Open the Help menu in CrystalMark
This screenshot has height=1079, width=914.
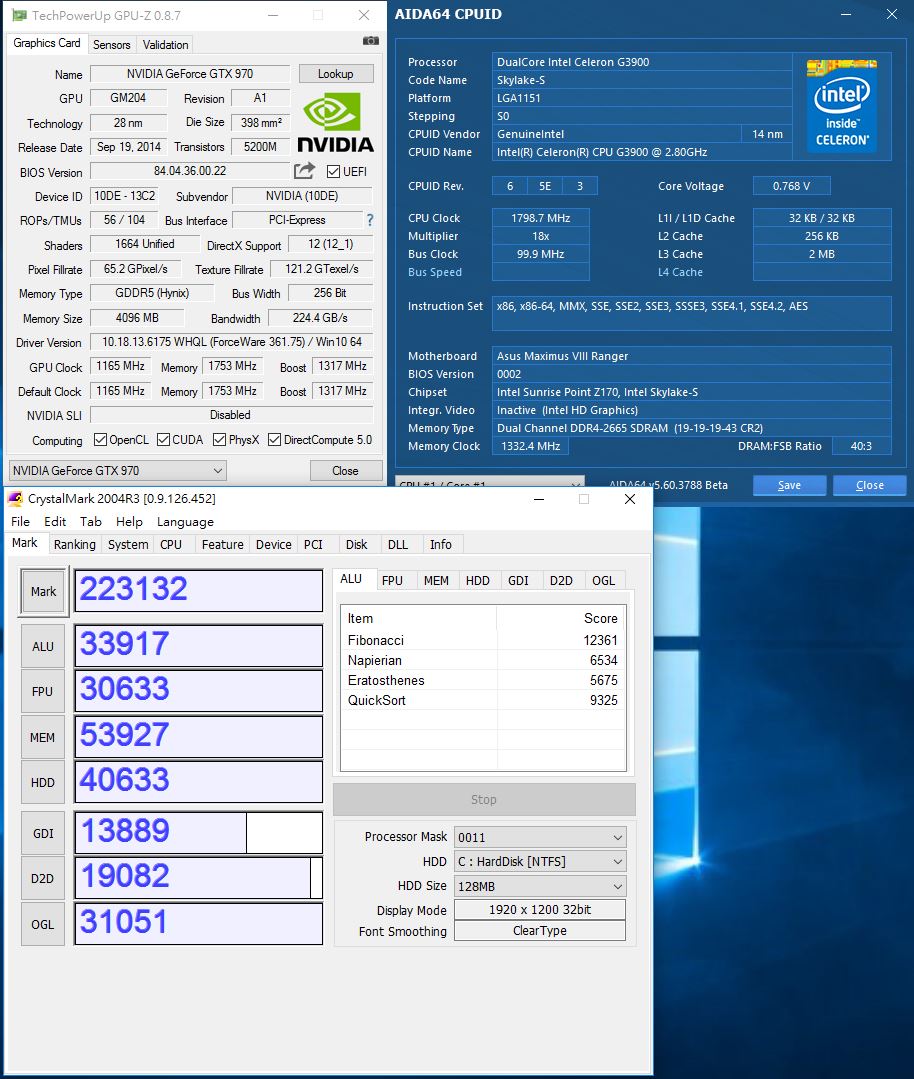click(129, 522)
